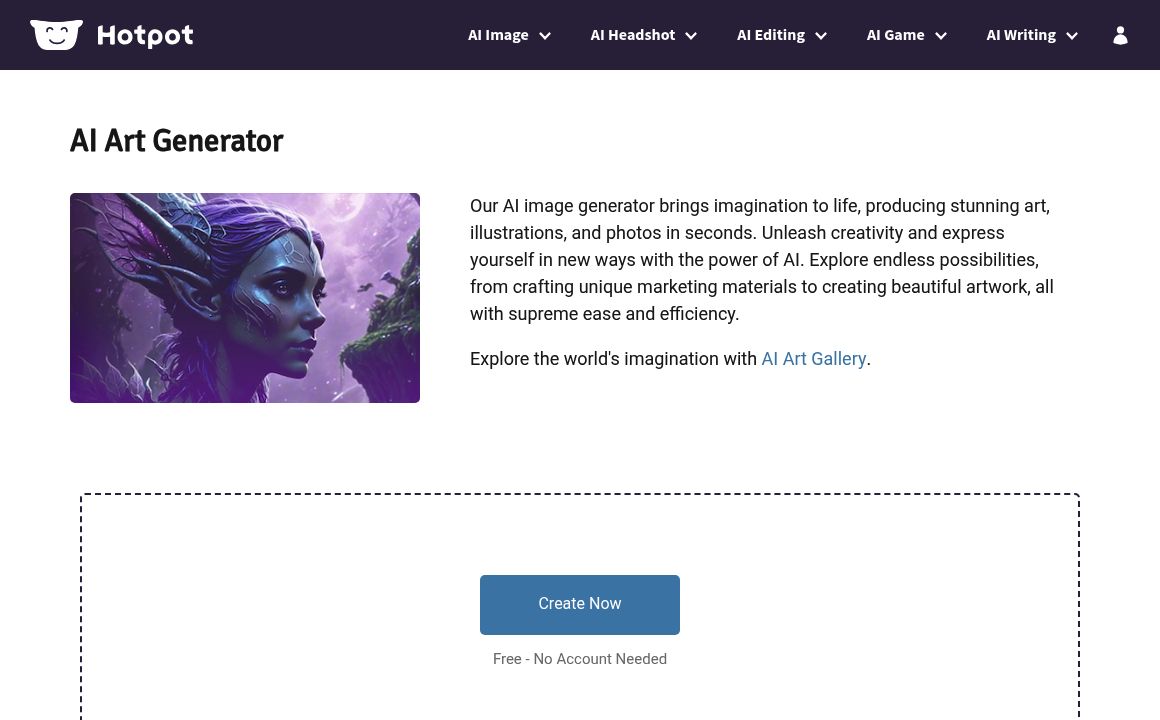Image resolution: width=1160 pixels, height=720 pixels.
Task: Click the AI Art Generator heading
Action: pos(176,141)
